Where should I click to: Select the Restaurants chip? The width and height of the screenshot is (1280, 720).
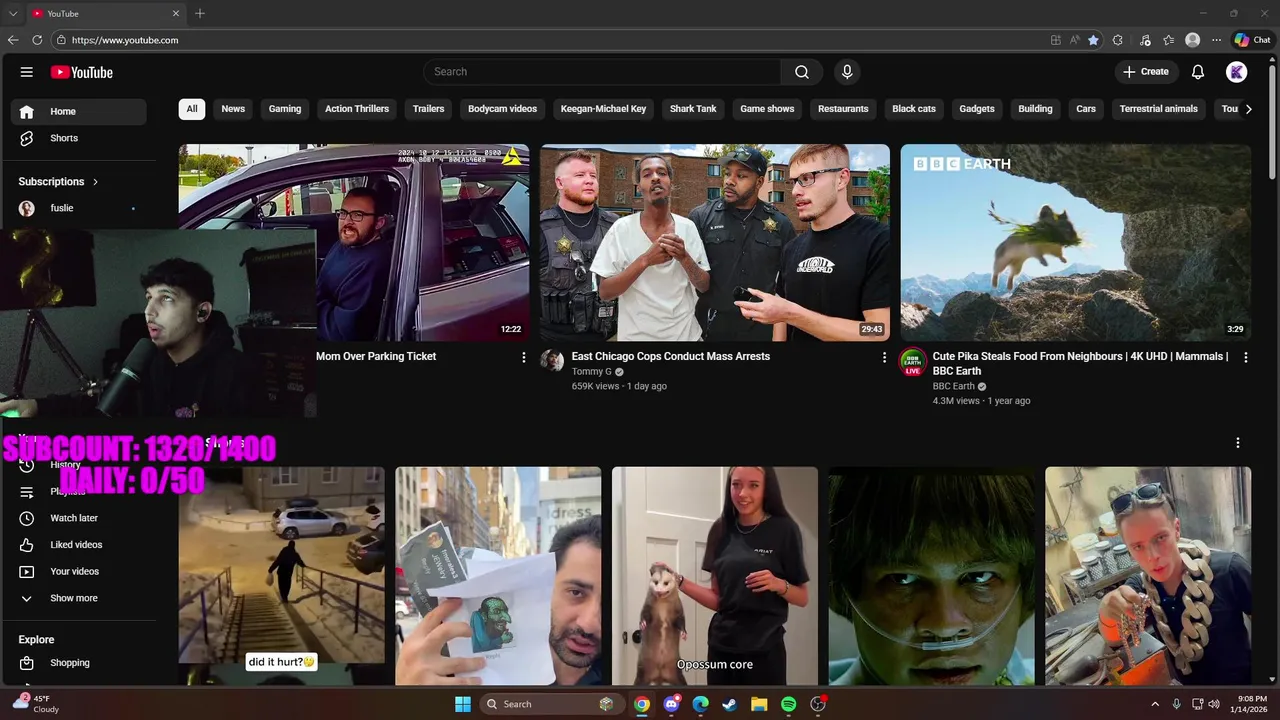tap(843, 109)
